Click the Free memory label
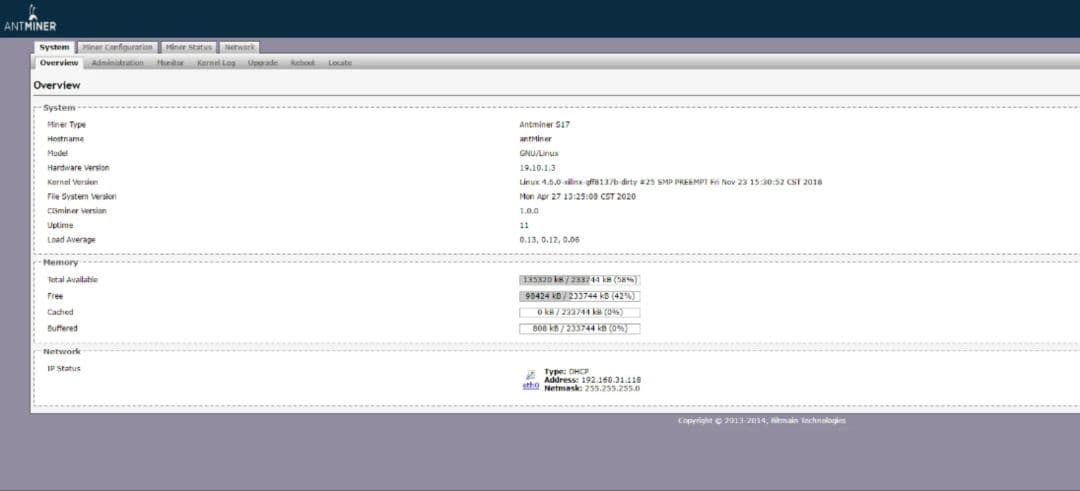1080x491 pixels. (55, 296)
